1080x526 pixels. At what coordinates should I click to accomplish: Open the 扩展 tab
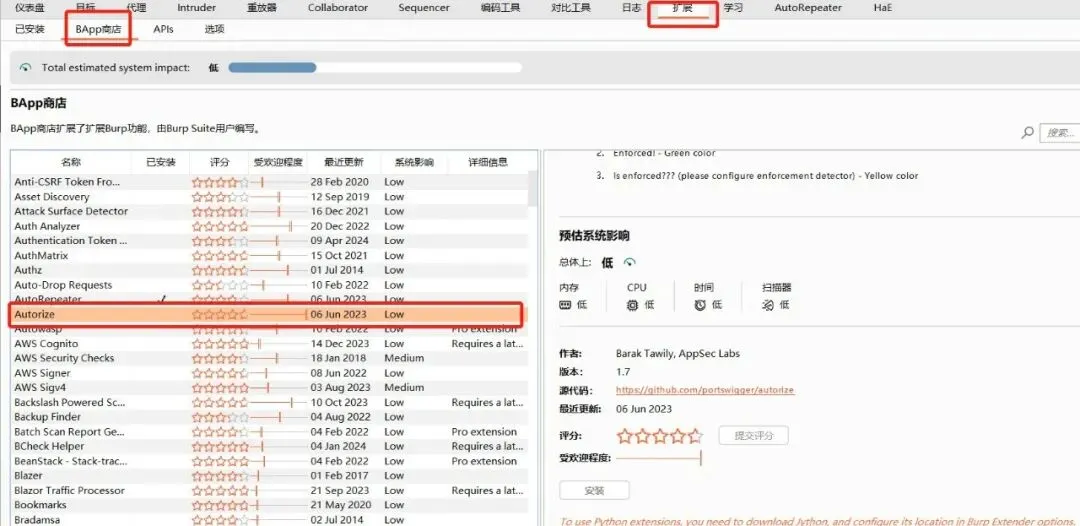[682, 8]
